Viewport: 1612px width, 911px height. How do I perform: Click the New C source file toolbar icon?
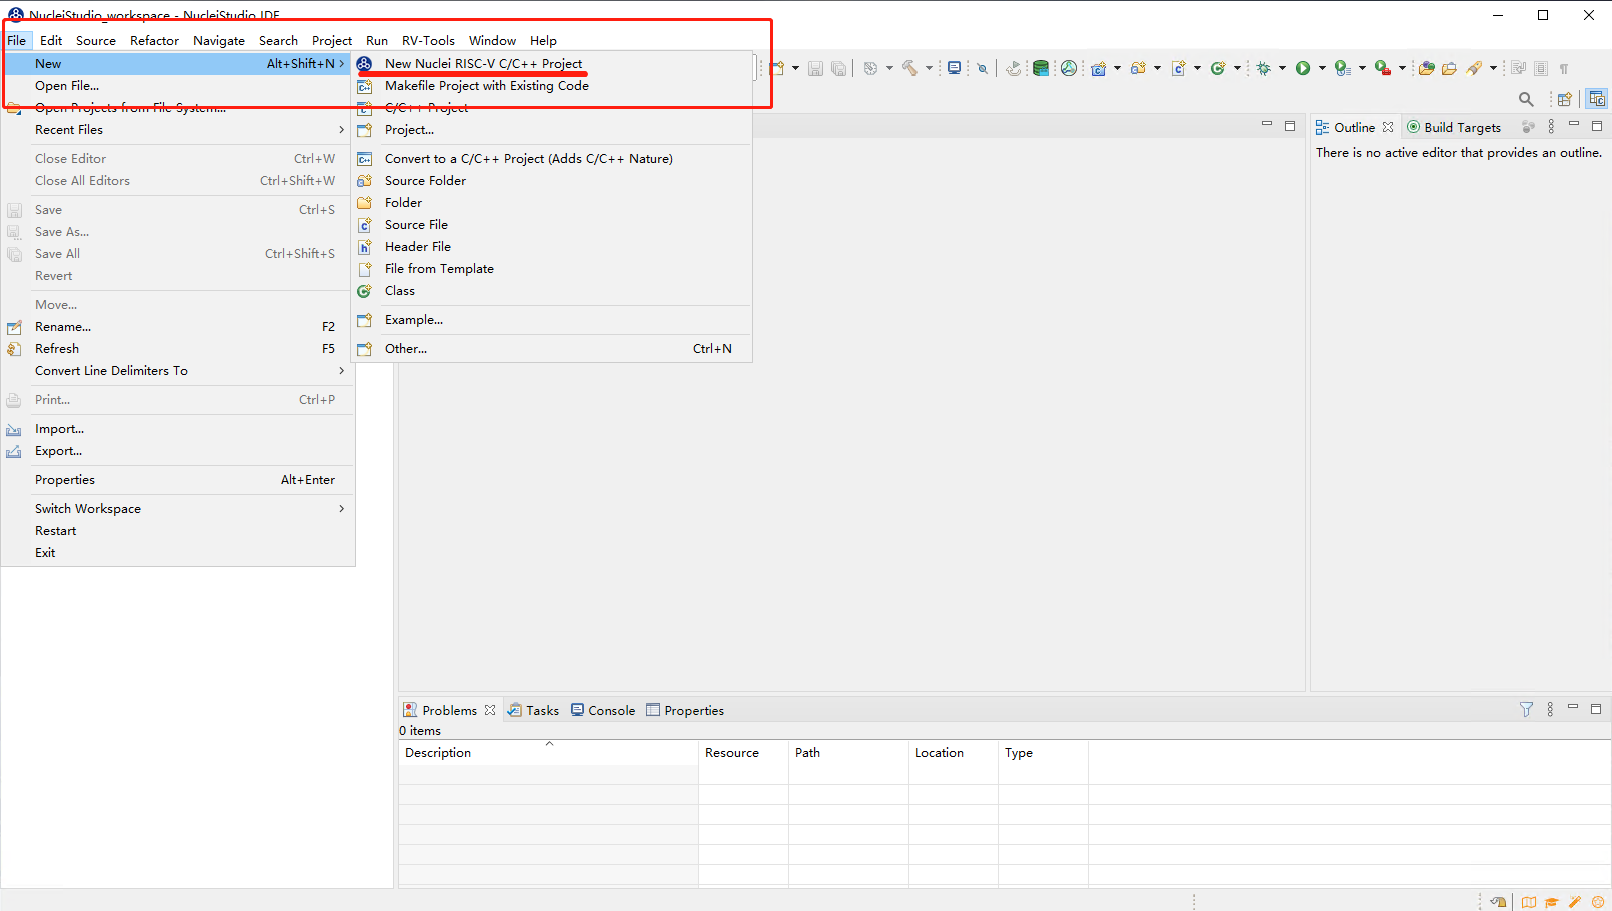coord(1178,68)
